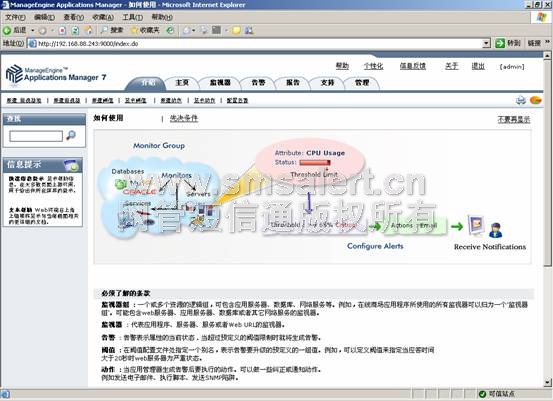Click the Messenger toolbar icon
553x401 pixels.
coord(249,31)
